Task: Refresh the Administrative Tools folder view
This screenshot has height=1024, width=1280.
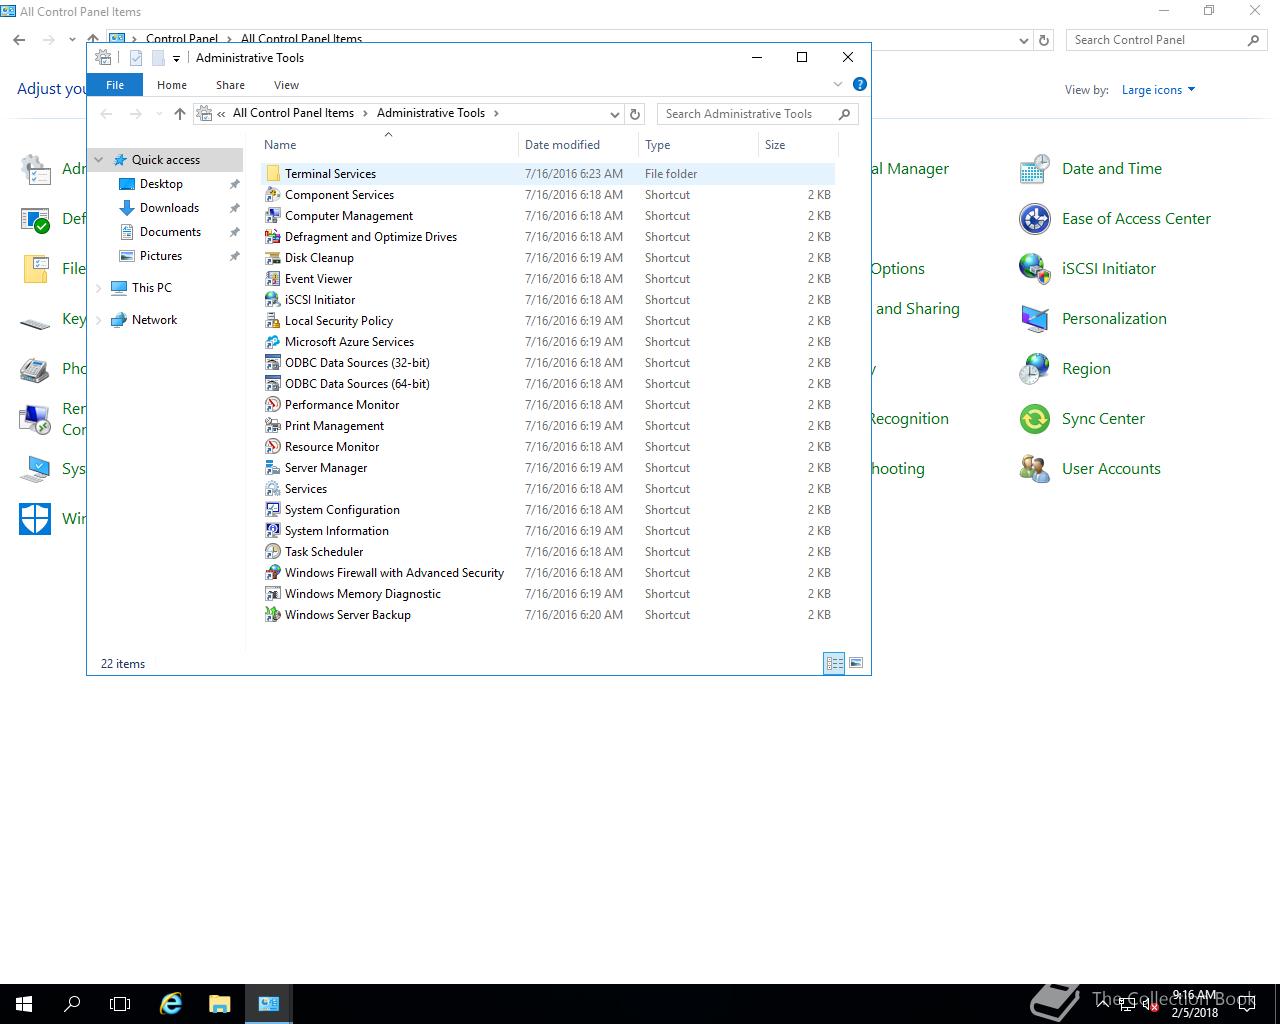Action: point(635,114)
